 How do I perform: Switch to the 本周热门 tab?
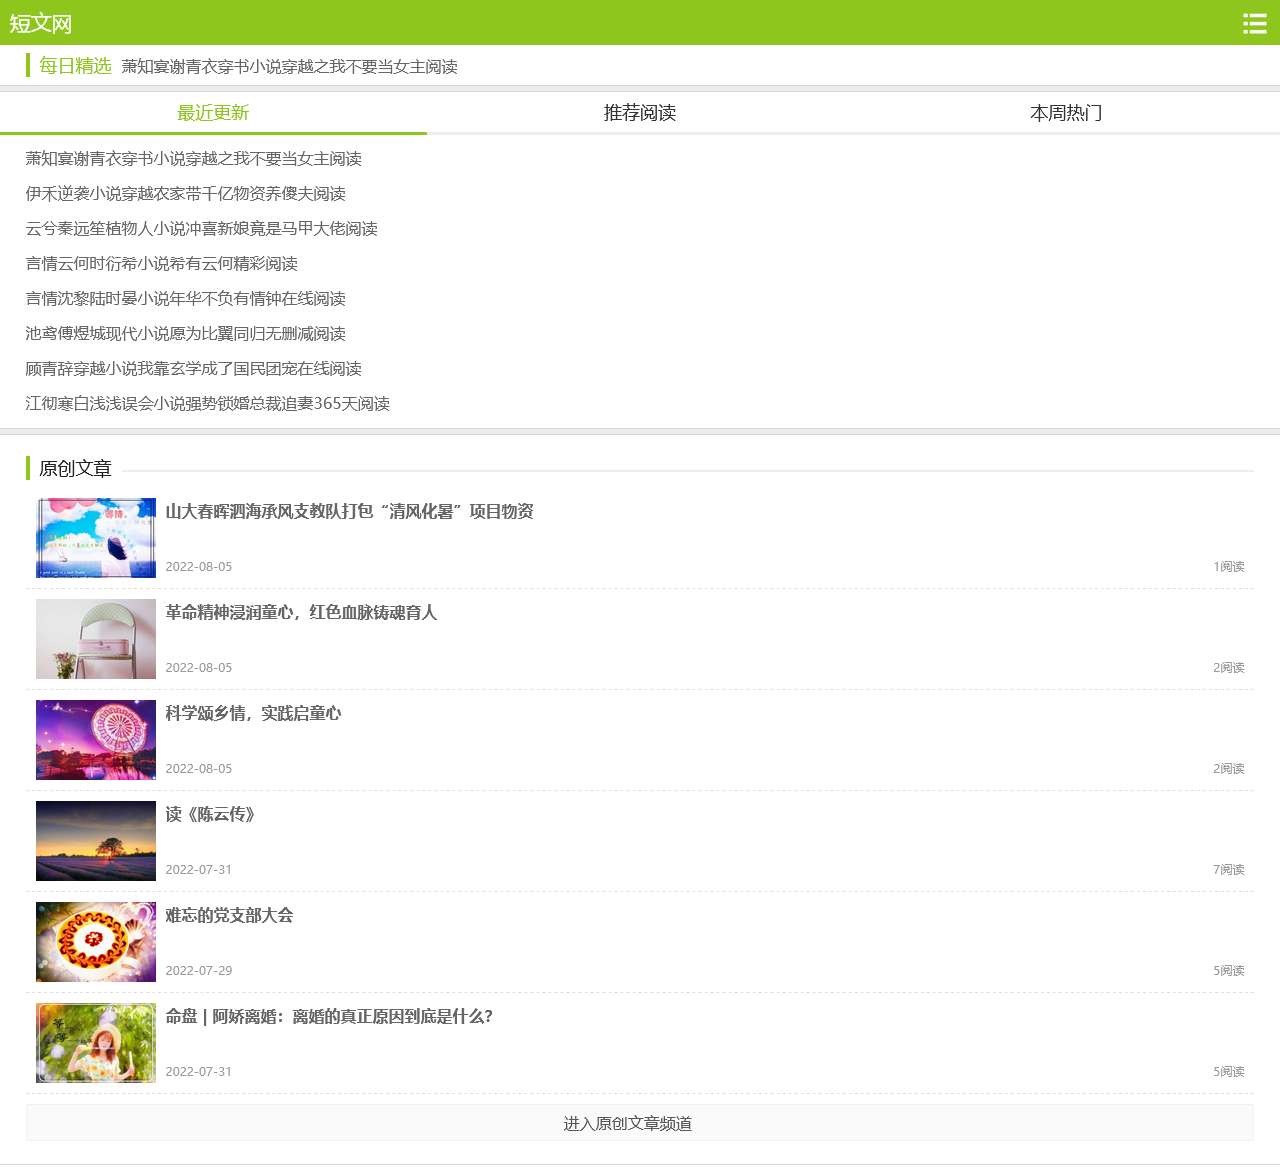[x=1066, y=113]
